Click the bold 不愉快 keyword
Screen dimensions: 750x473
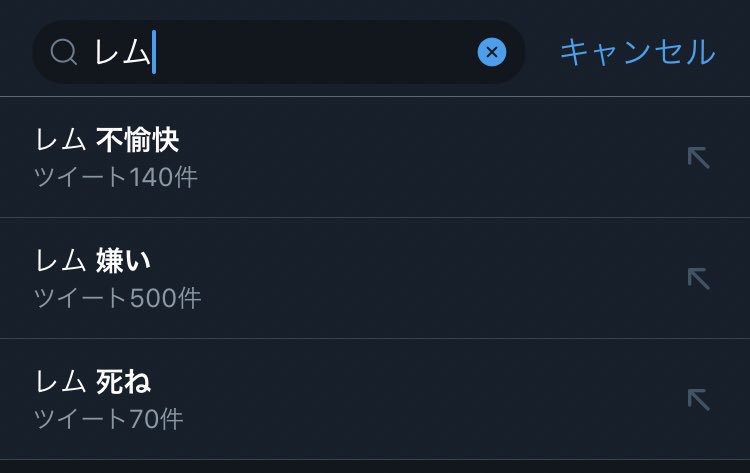(x=138, y=141)
